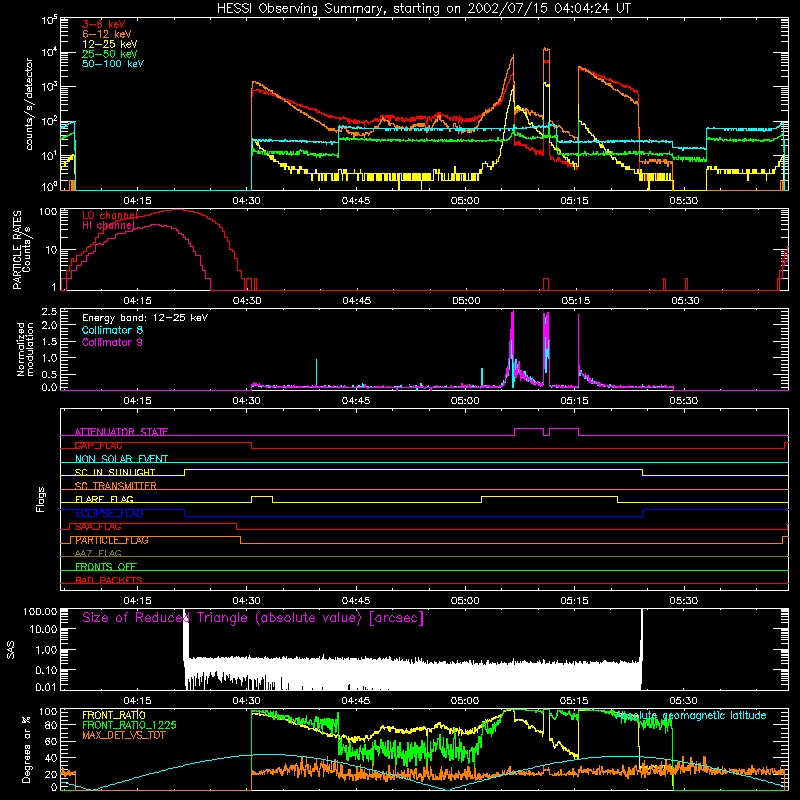Select the MAX_DET_VS_TOT legend label

point(124,735)
